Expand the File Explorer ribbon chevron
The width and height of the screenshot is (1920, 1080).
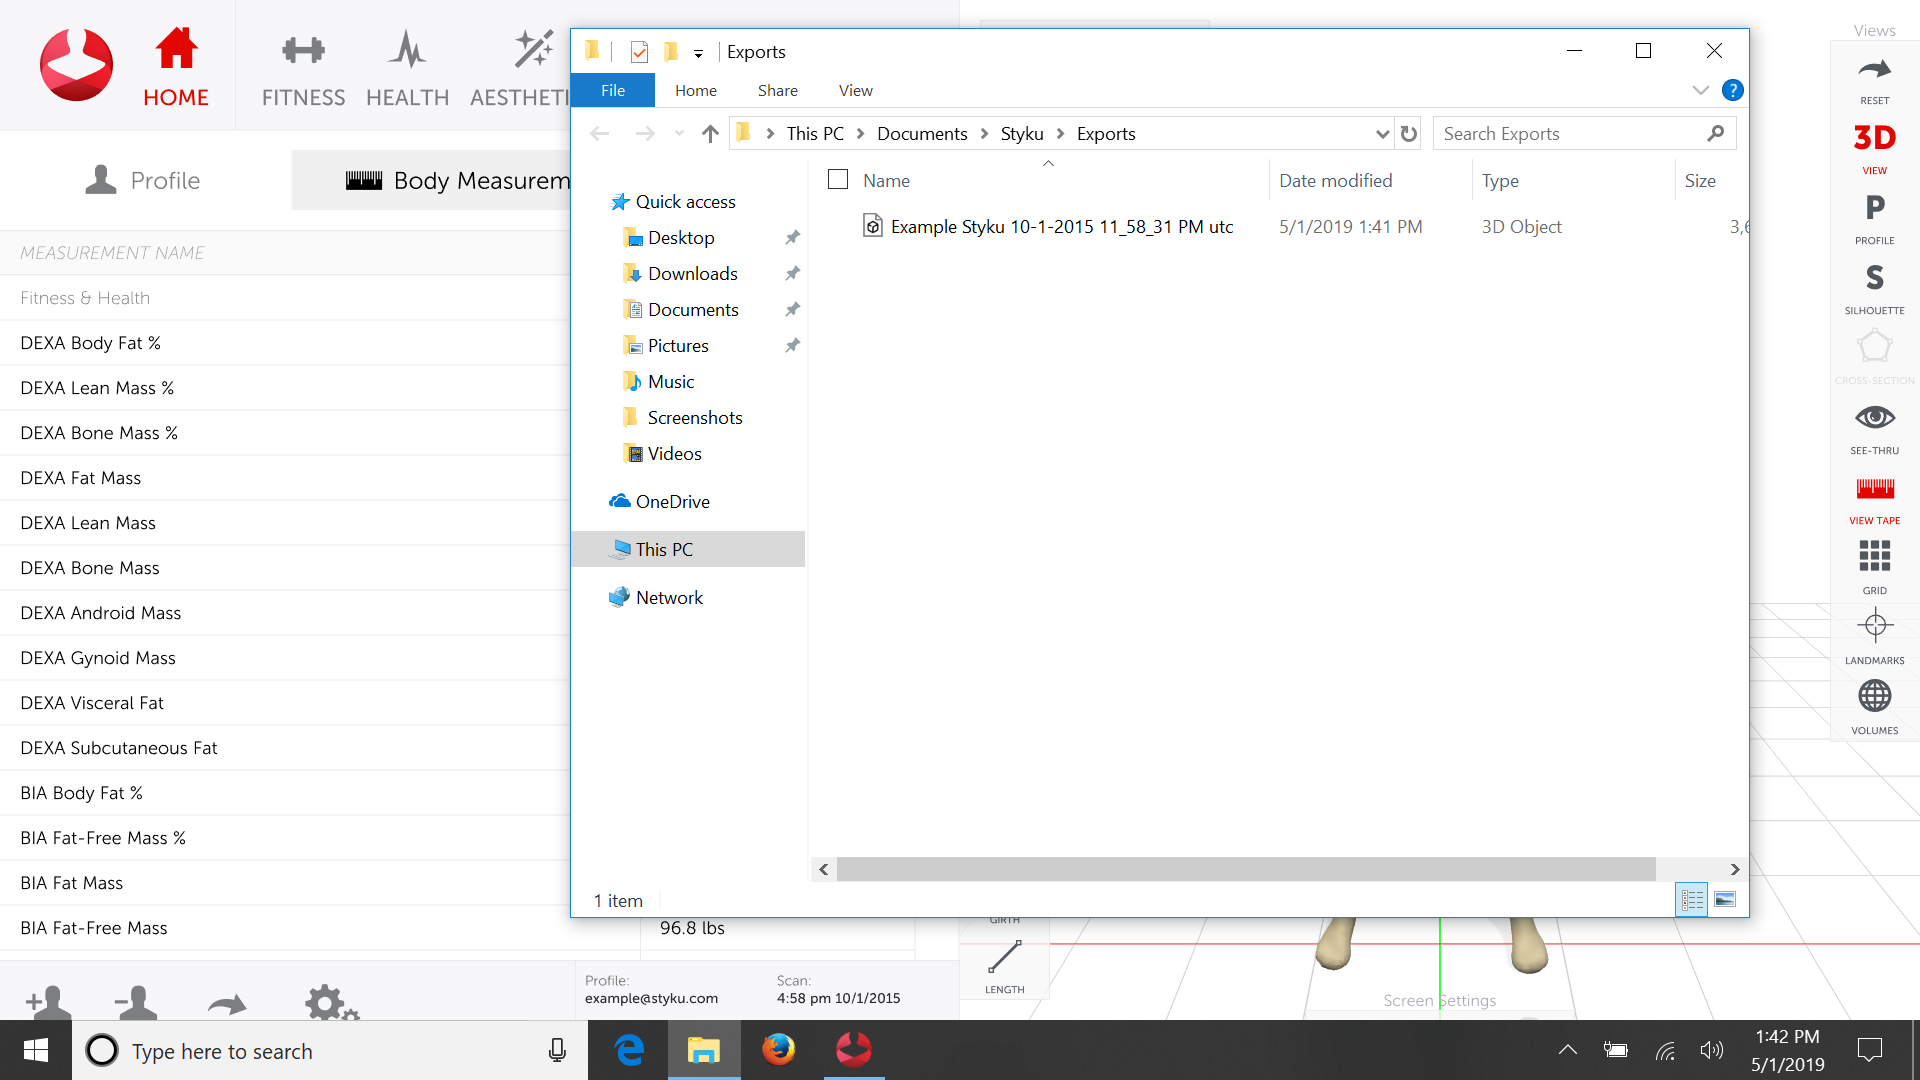pos(1700,90)
